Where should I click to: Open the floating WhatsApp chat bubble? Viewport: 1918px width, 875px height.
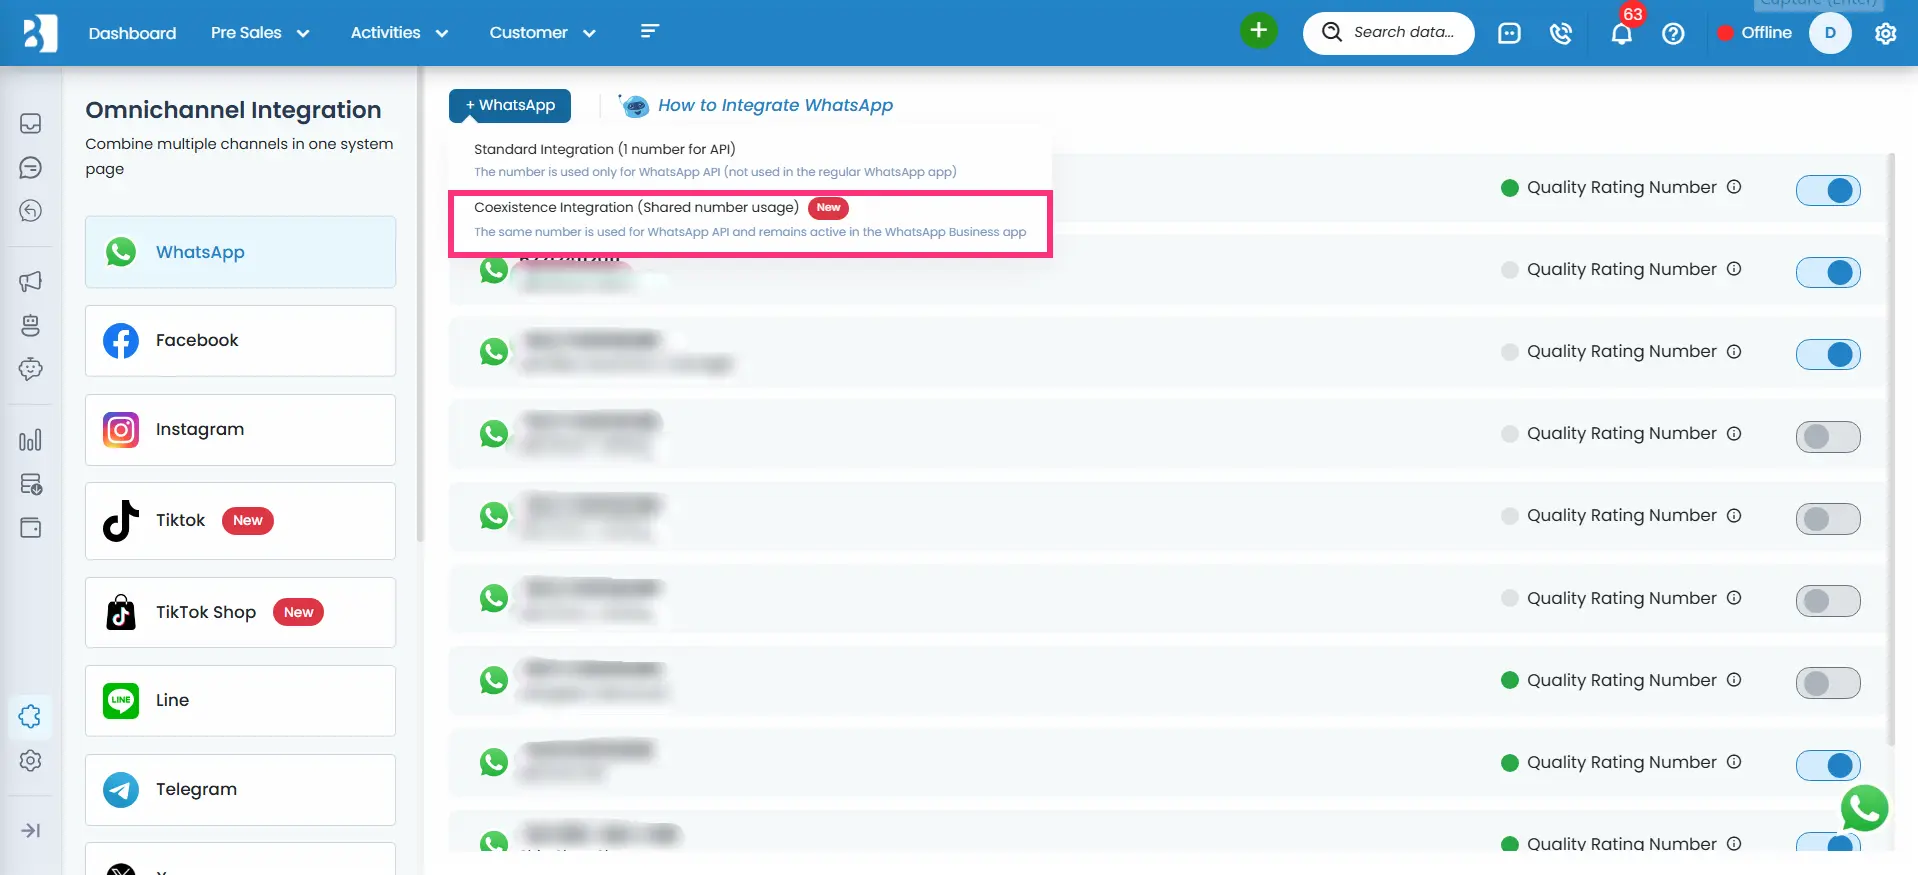1864,808
